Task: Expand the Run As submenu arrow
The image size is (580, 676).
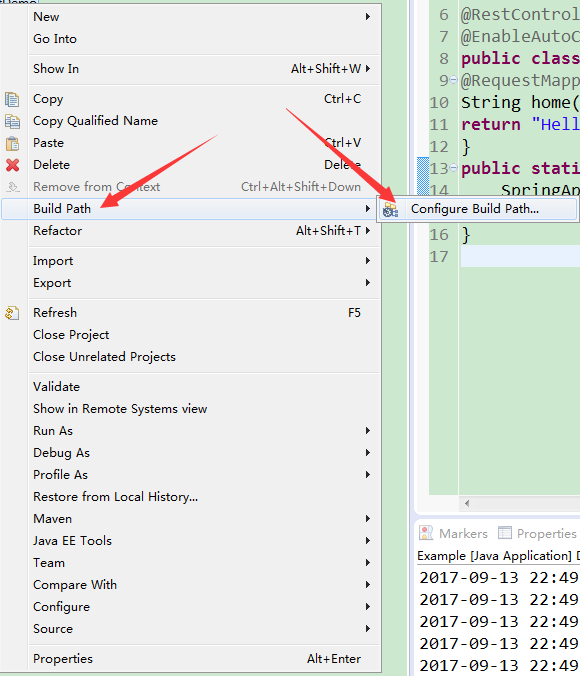Action: [x=367, y=431]
